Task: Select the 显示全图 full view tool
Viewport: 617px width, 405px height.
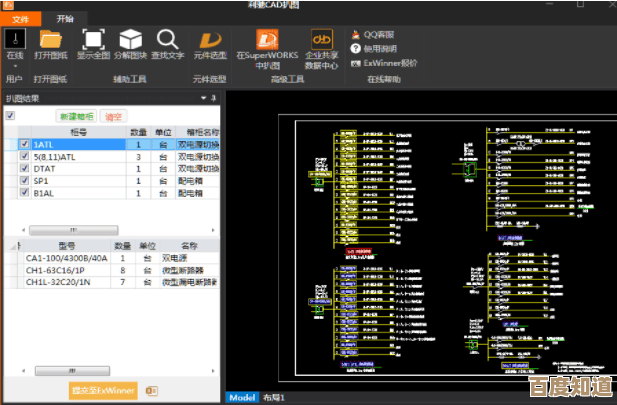Action: [92, 40]
